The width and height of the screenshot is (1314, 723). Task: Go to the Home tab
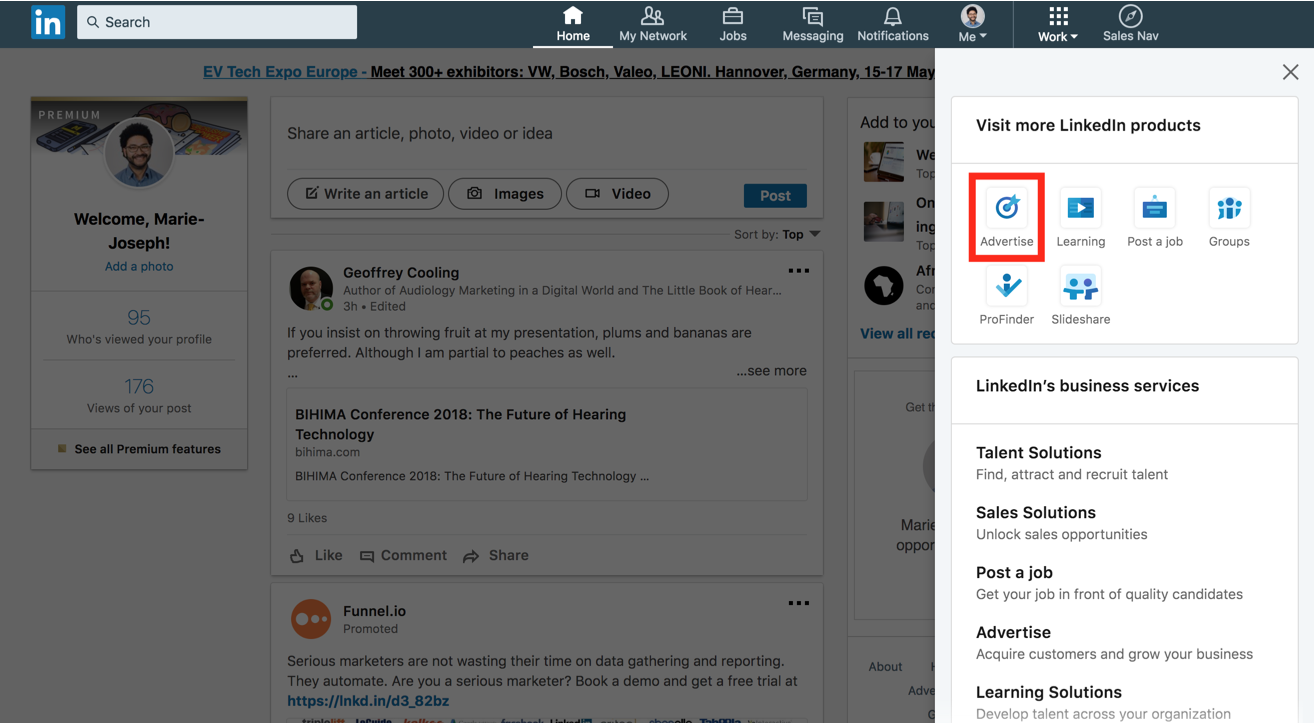[x=573, y=25]
